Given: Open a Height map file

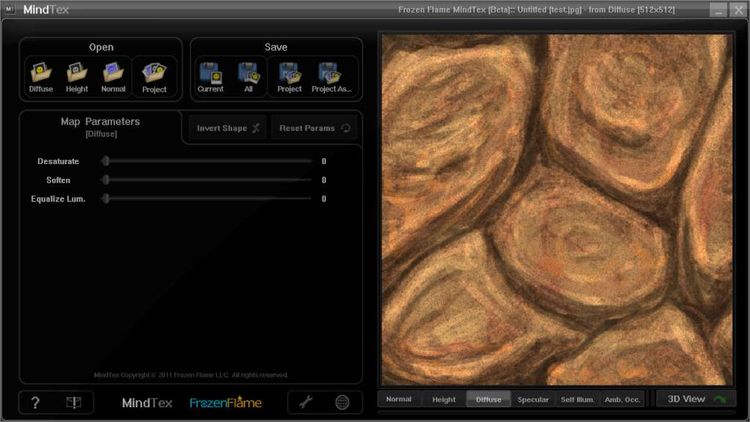Looking at the screenshot, I should (77, 77).
